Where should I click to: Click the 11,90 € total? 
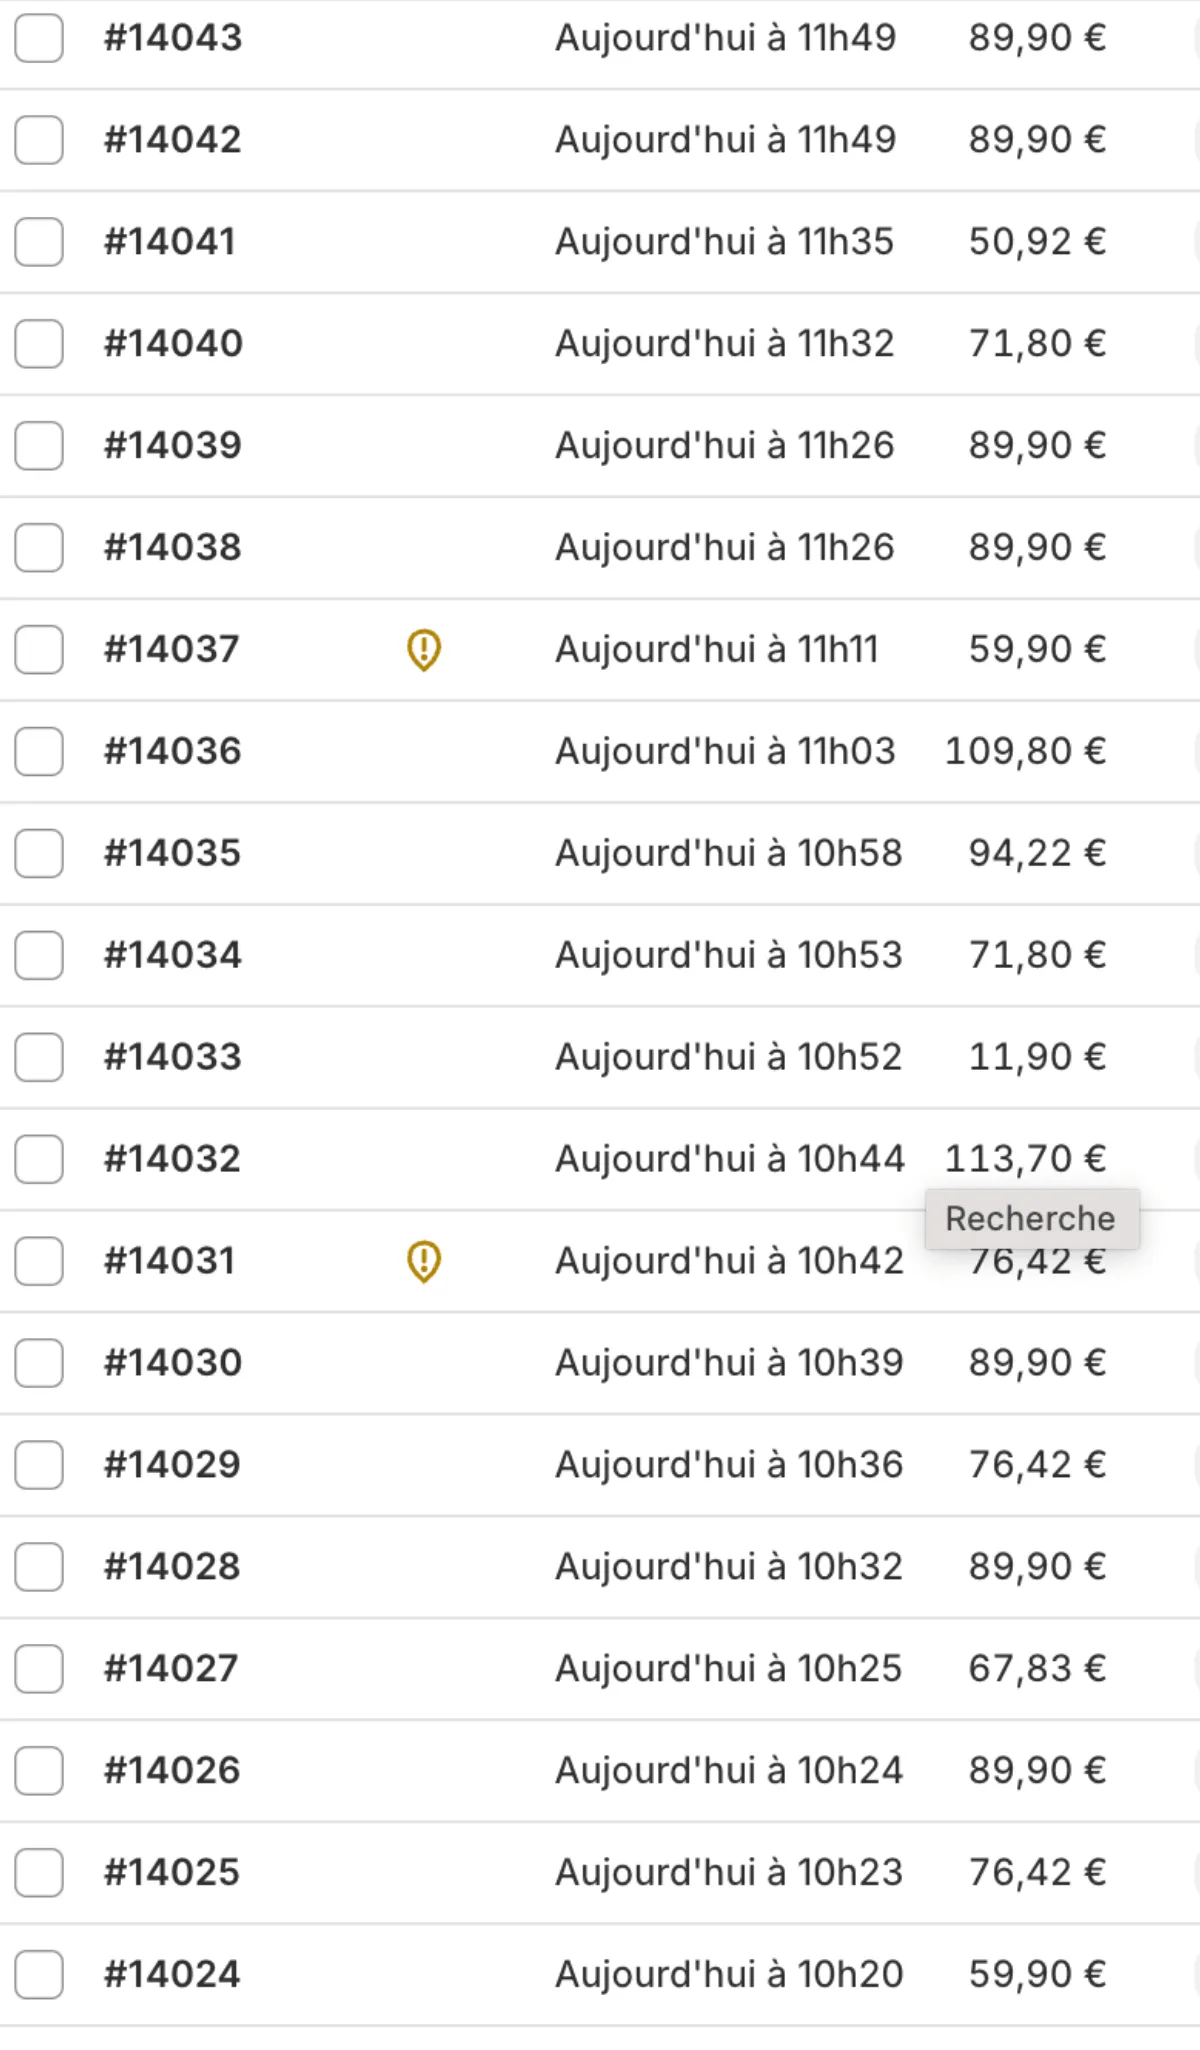click(x=1037, y=1057)
